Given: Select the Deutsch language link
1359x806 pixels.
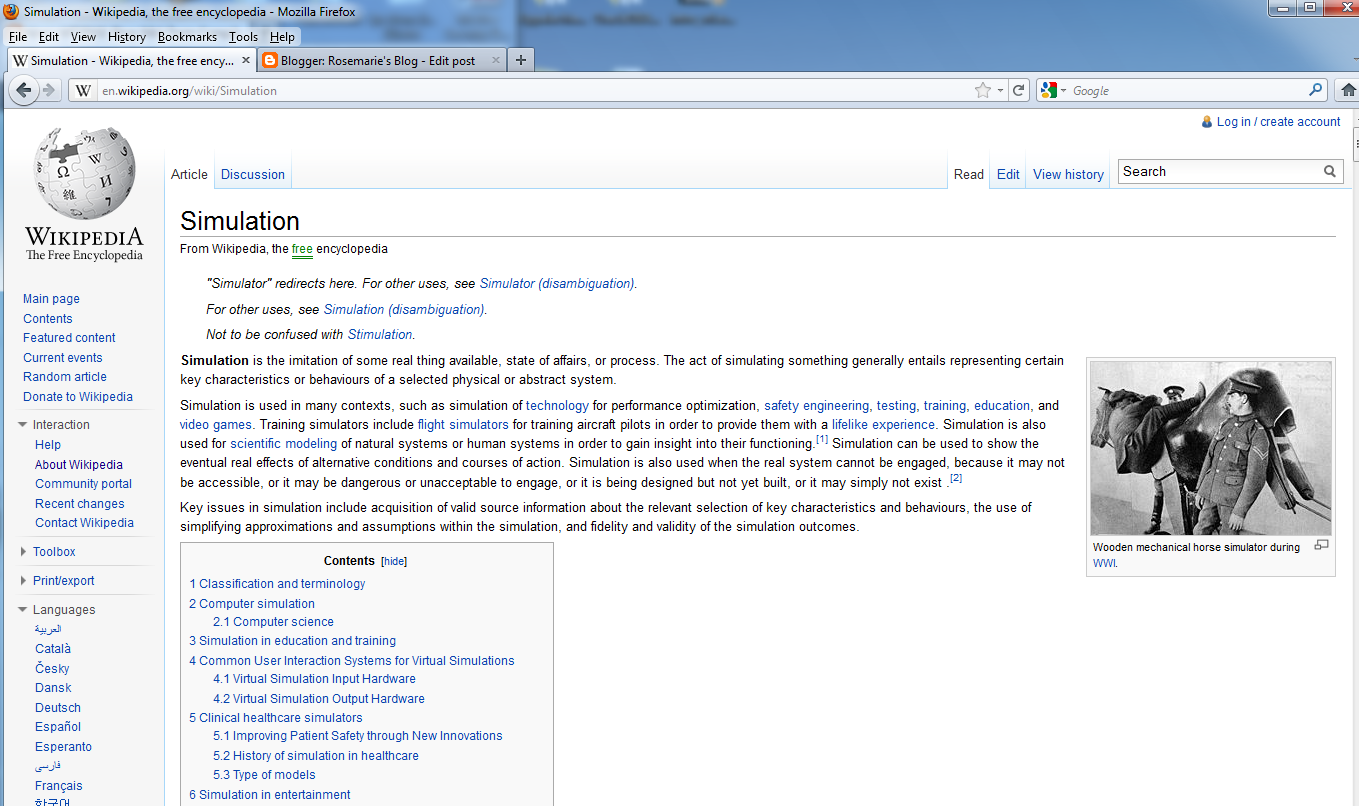Looking at the screenshot, I should 58,708.
